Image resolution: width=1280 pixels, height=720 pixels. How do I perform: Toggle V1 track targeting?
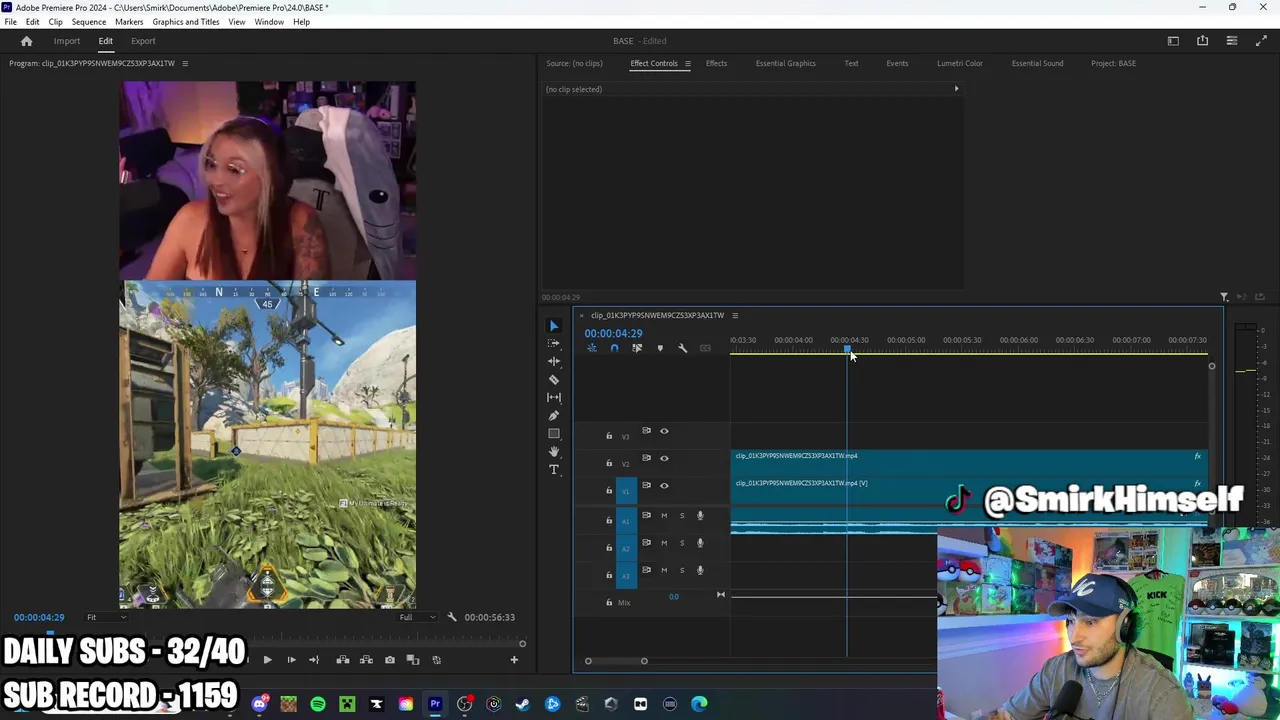[x=626, y=491]
